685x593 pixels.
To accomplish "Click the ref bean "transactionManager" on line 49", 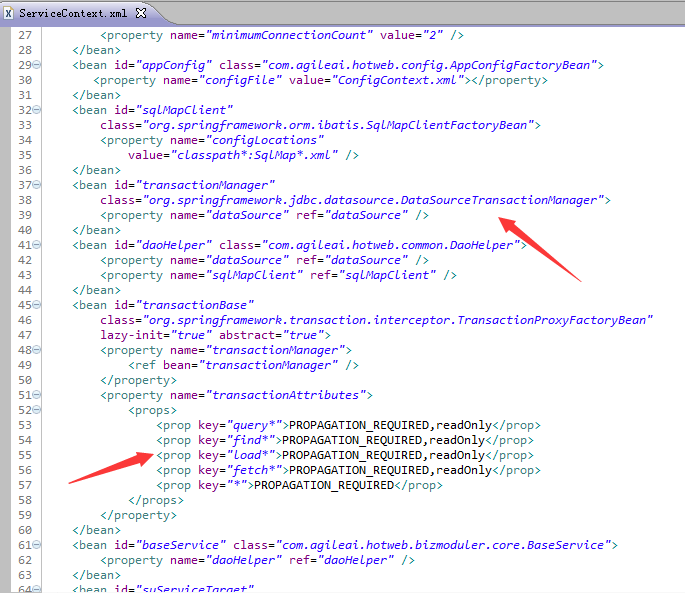I will coord(268,365).
